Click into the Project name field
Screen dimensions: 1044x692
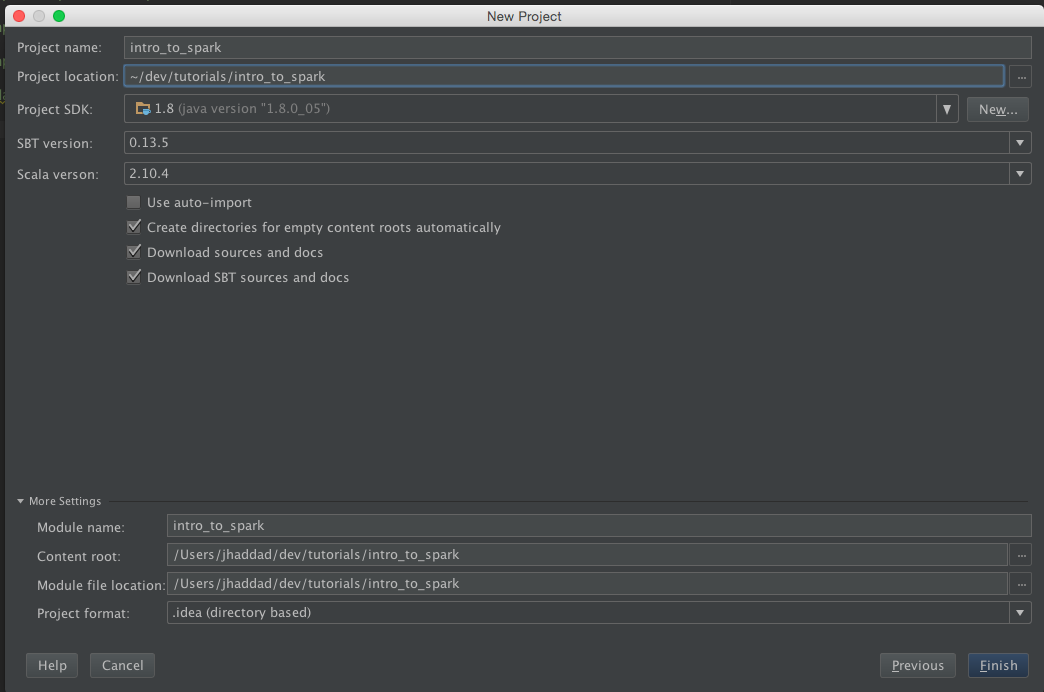point(576,47)
